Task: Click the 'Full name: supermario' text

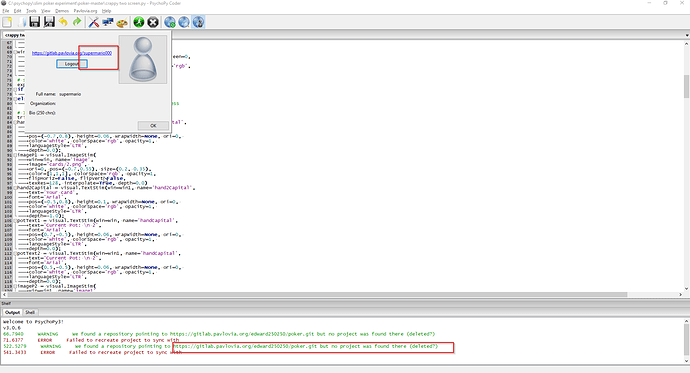Action: click(58, 94)
